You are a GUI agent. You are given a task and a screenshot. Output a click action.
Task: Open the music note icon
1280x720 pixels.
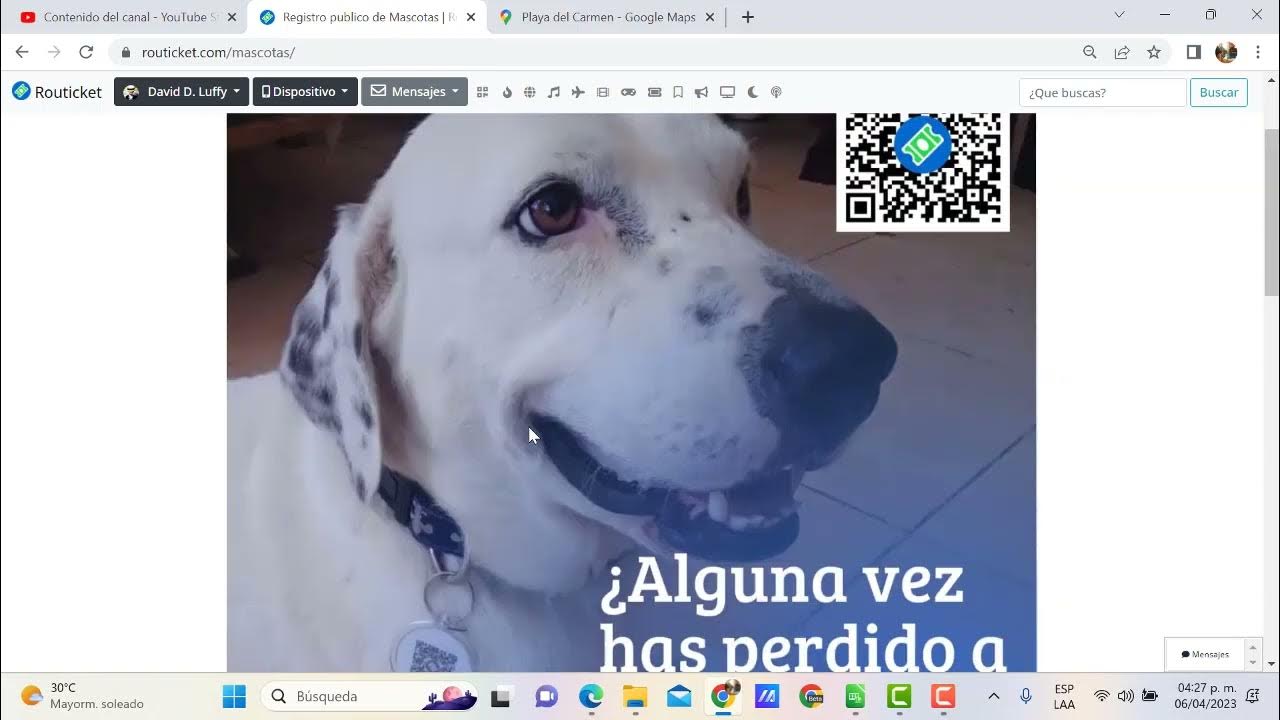click(554, 92)
